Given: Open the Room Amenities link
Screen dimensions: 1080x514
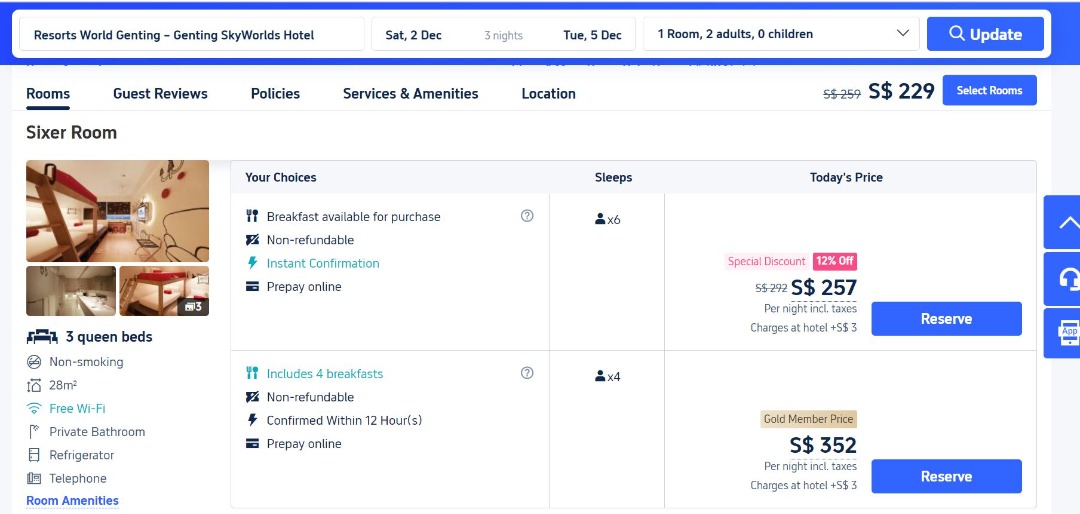Looking at the screenshot, I should click(x=72, y=501).
